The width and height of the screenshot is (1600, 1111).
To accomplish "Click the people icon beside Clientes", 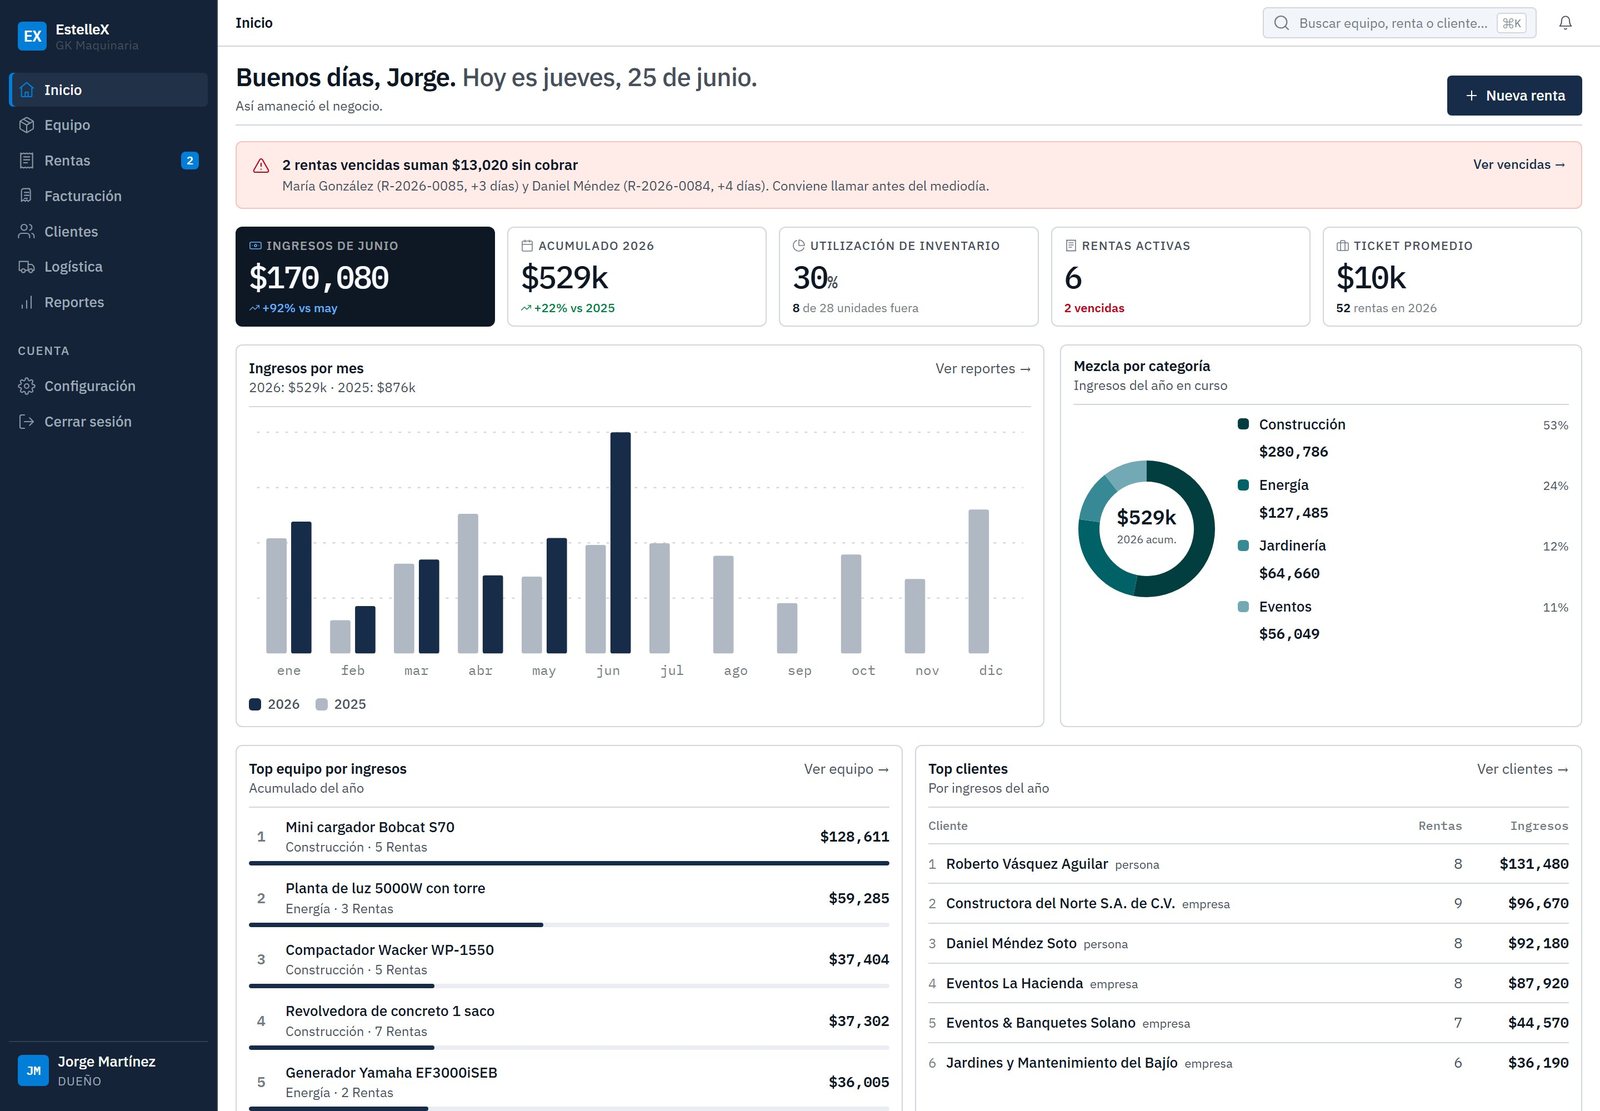I will (27, 231).
